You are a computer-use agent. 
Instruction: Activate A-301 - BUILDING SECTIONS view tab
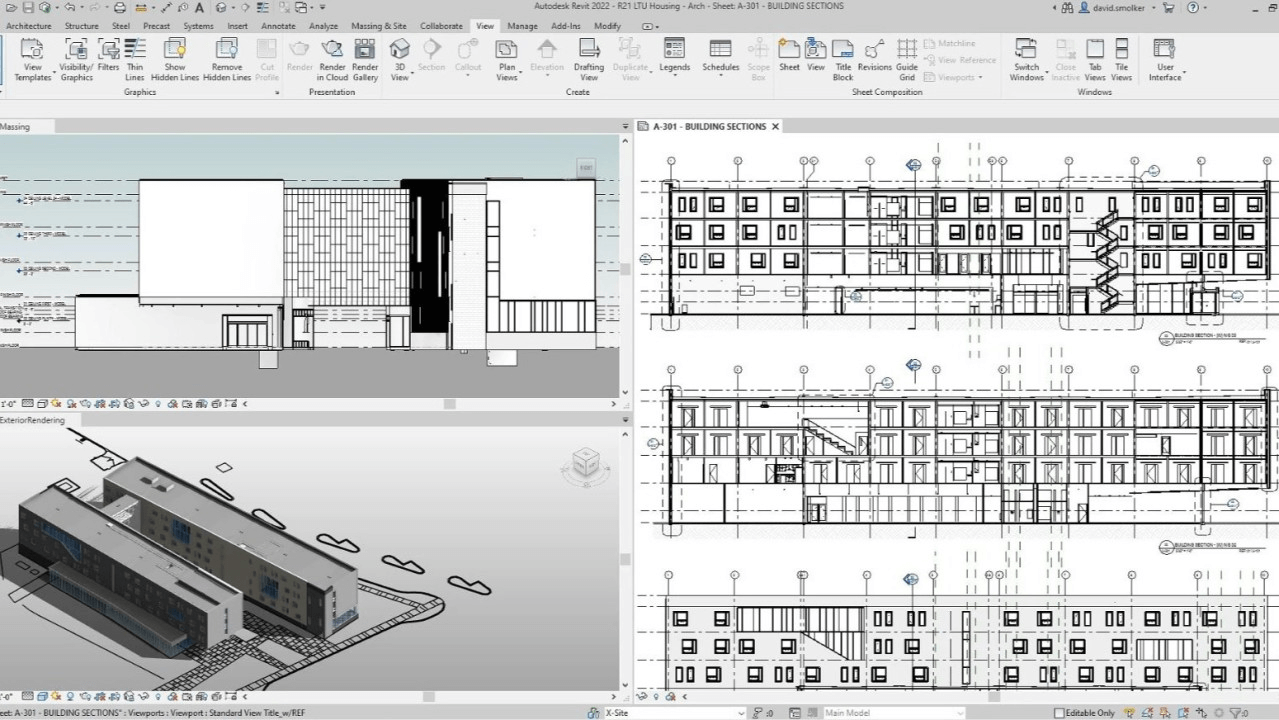pos(709,127)
